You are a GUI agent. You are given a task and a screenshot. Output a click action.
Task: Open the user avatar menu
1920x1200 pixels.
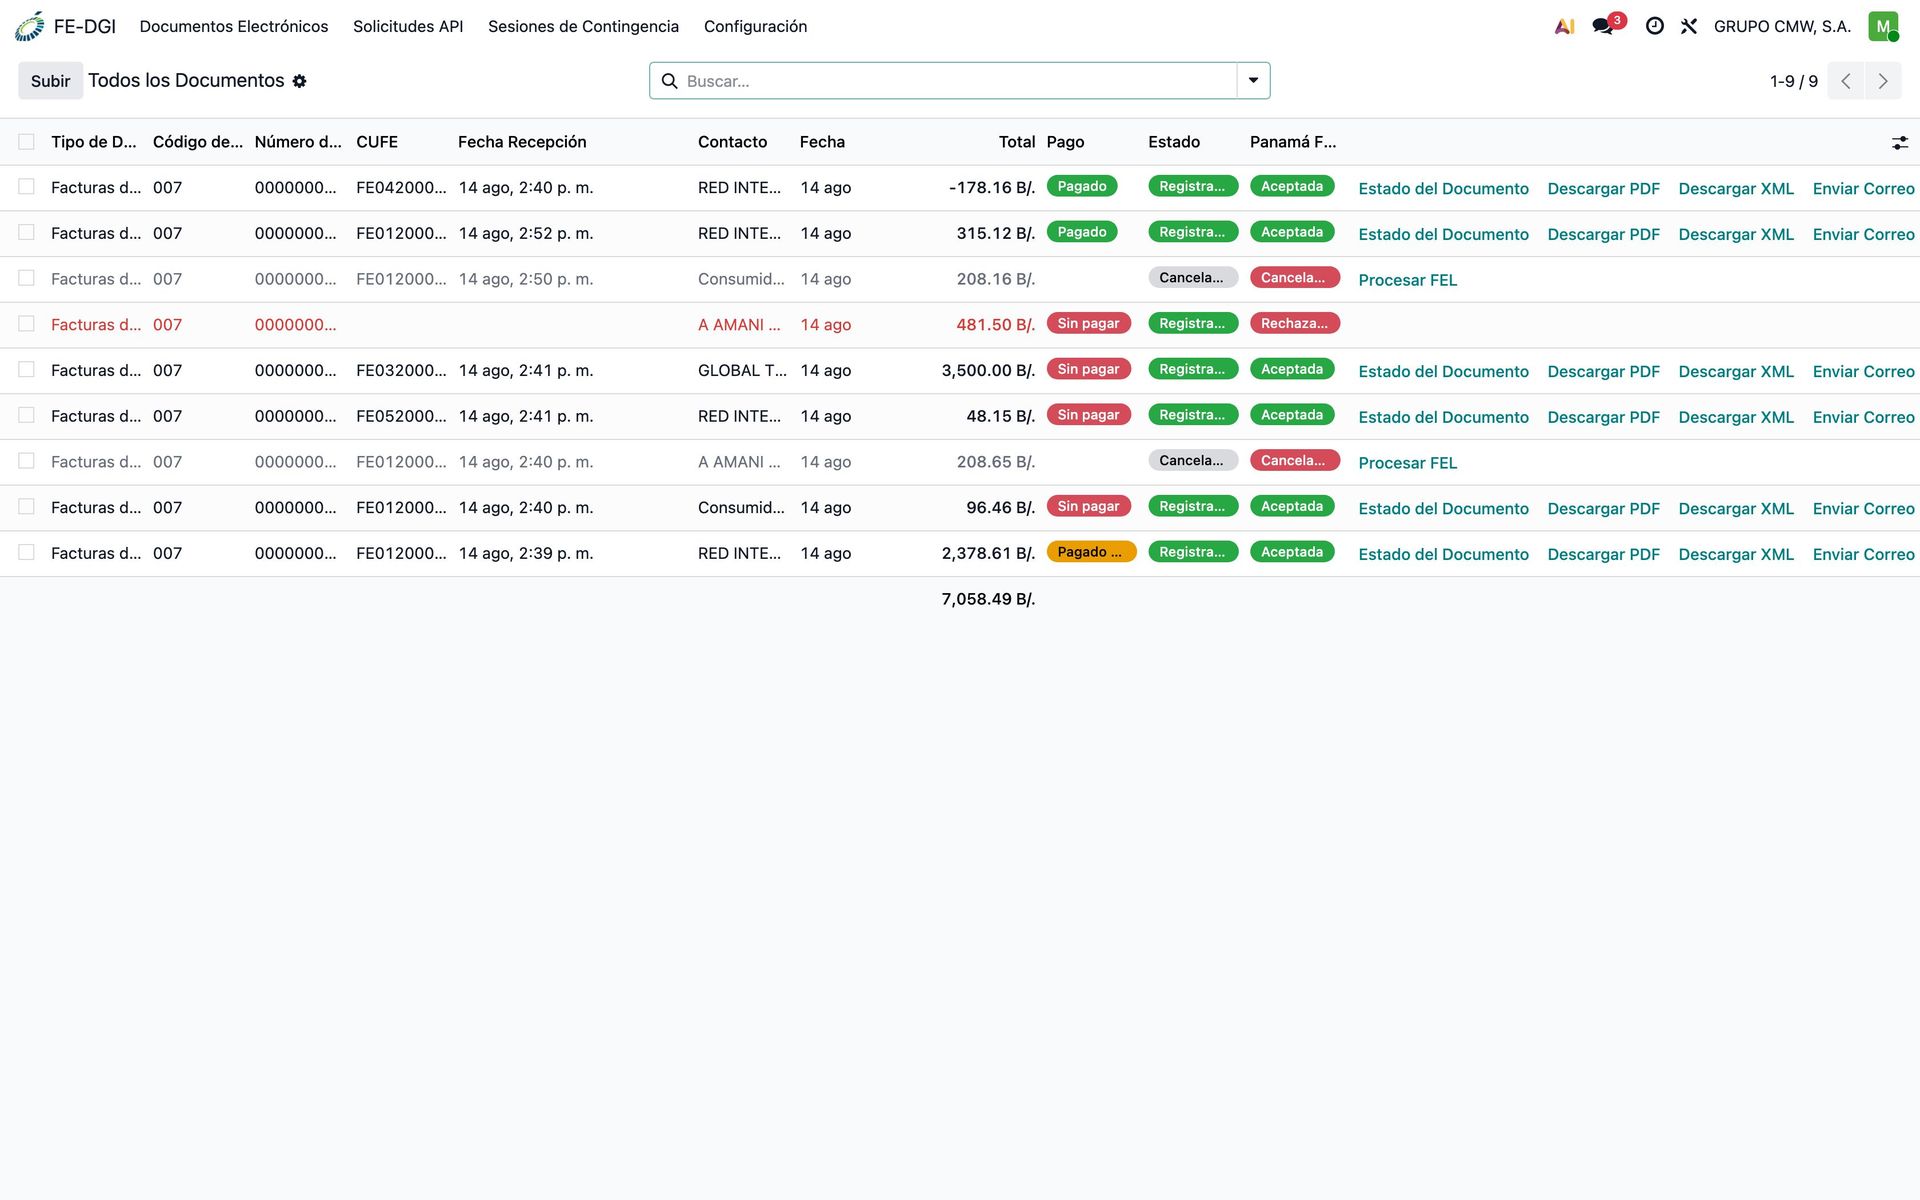point(1883,26)
